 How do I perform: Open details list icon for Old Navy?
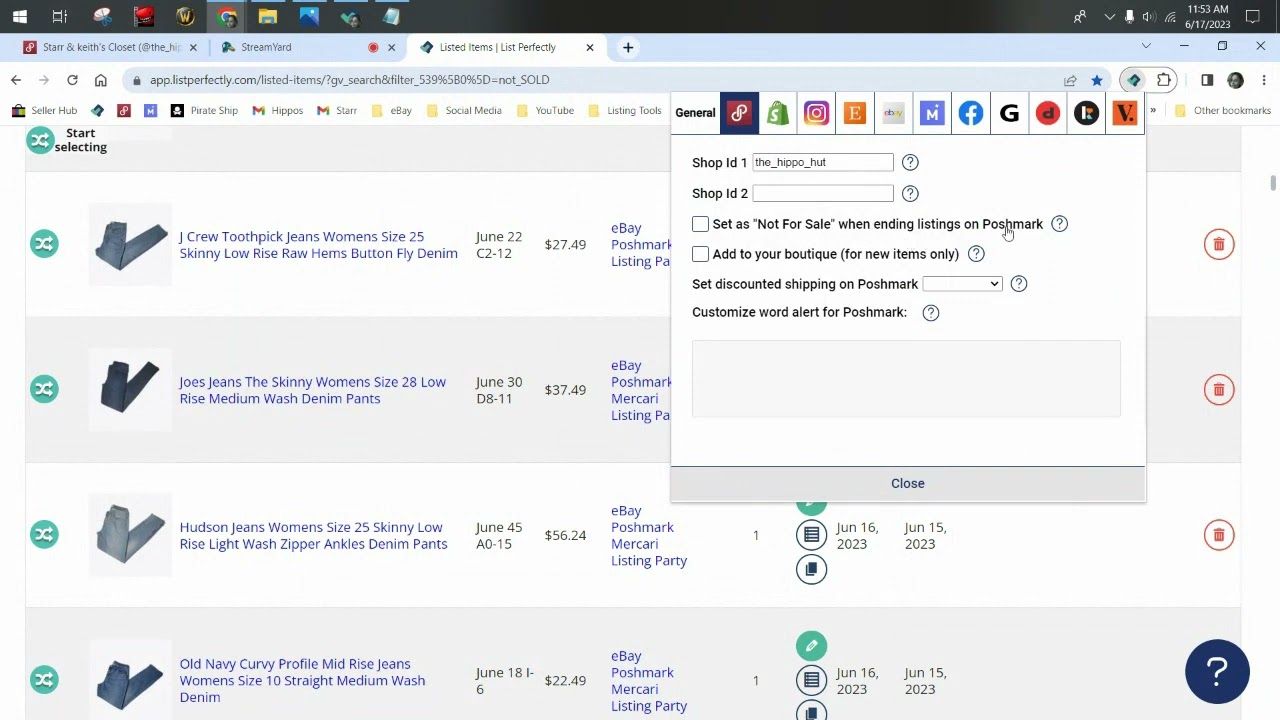811,680
